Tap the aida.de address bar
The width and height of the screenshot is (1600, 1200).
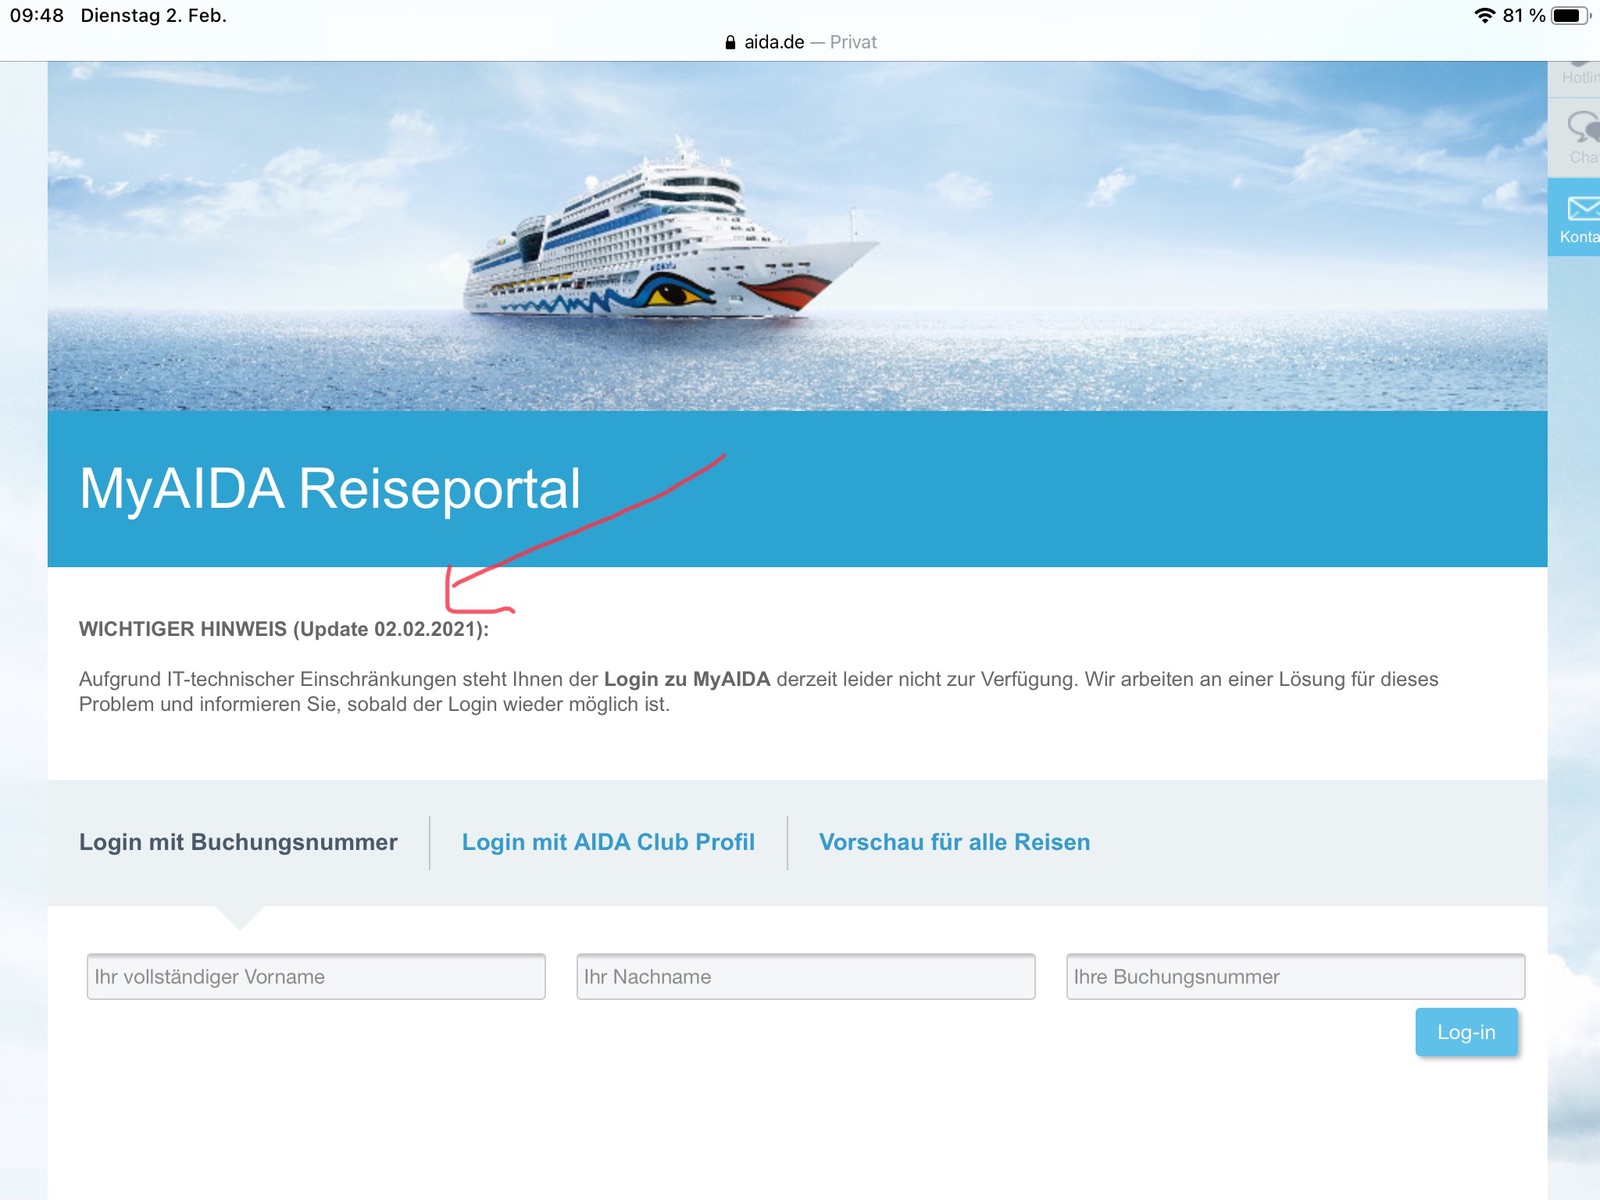tap(800, 42)
